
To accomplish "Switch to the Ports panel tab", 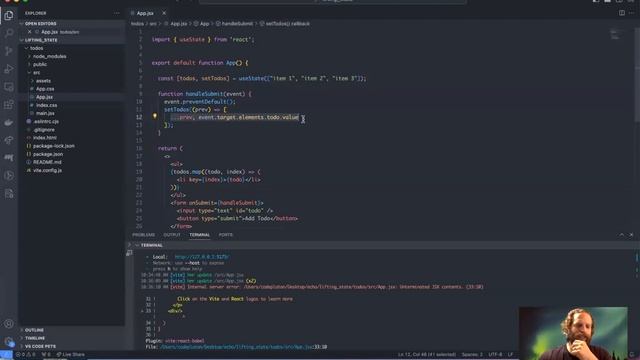I will (225, 235).
